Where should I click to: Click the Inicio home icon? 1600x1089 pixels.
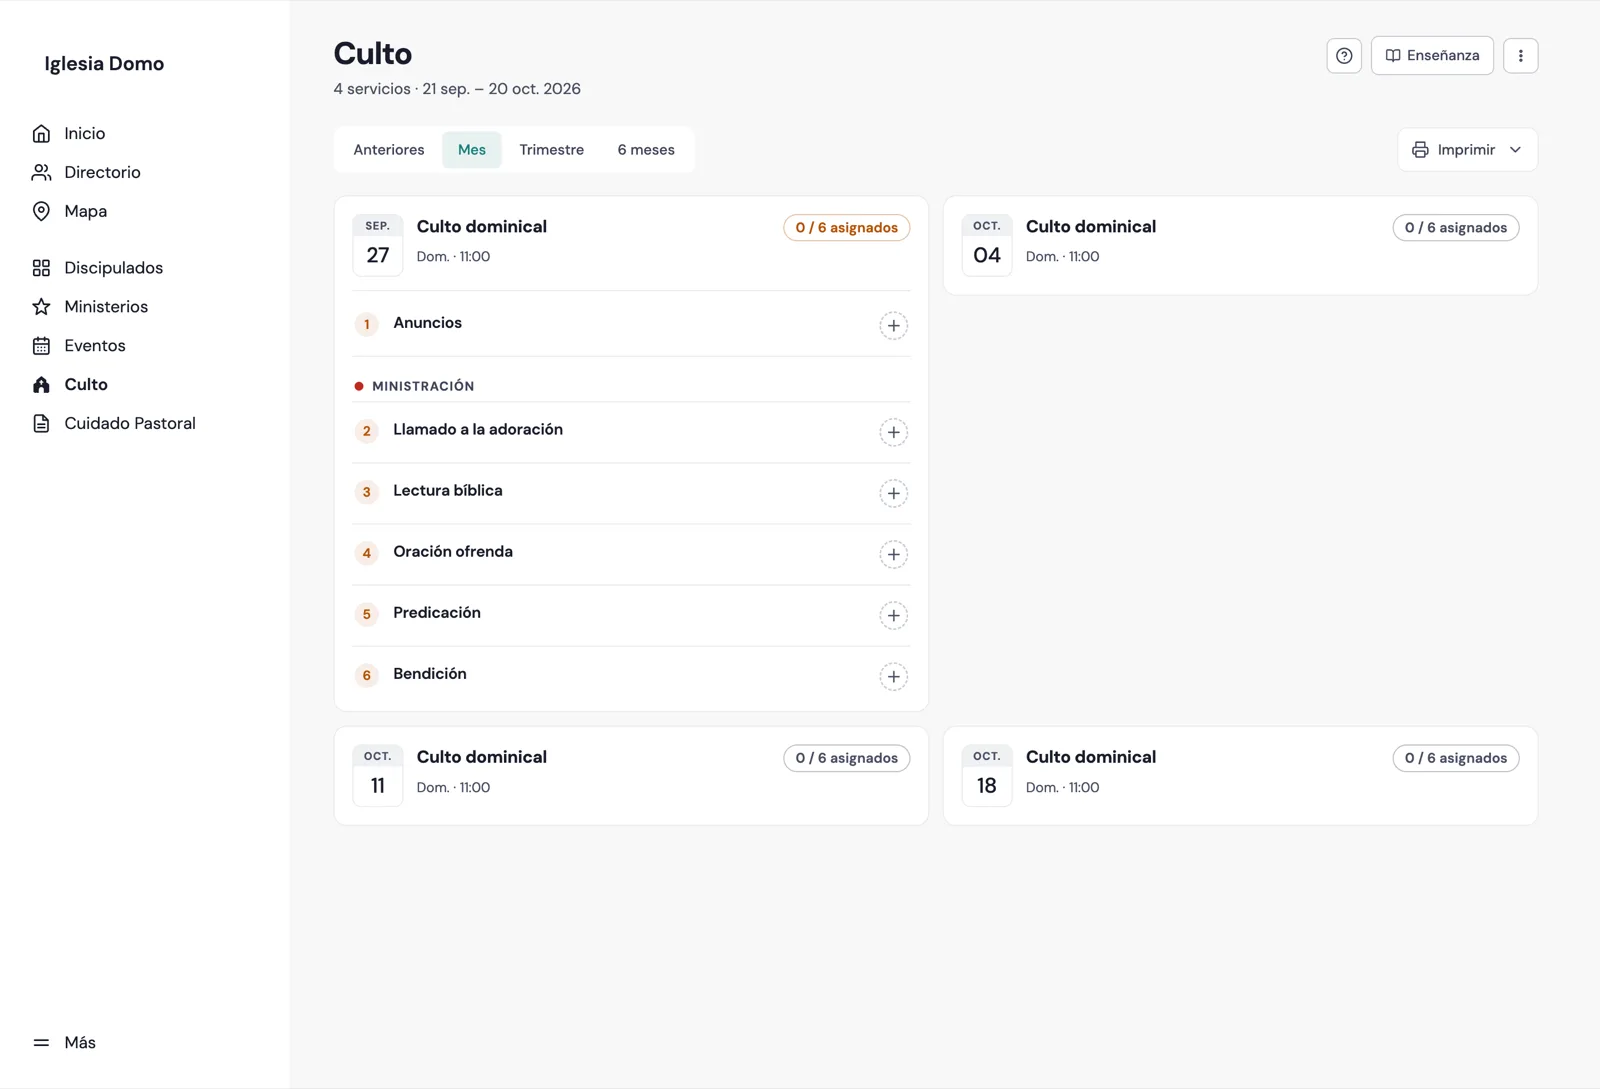click(x=41, y=133)
